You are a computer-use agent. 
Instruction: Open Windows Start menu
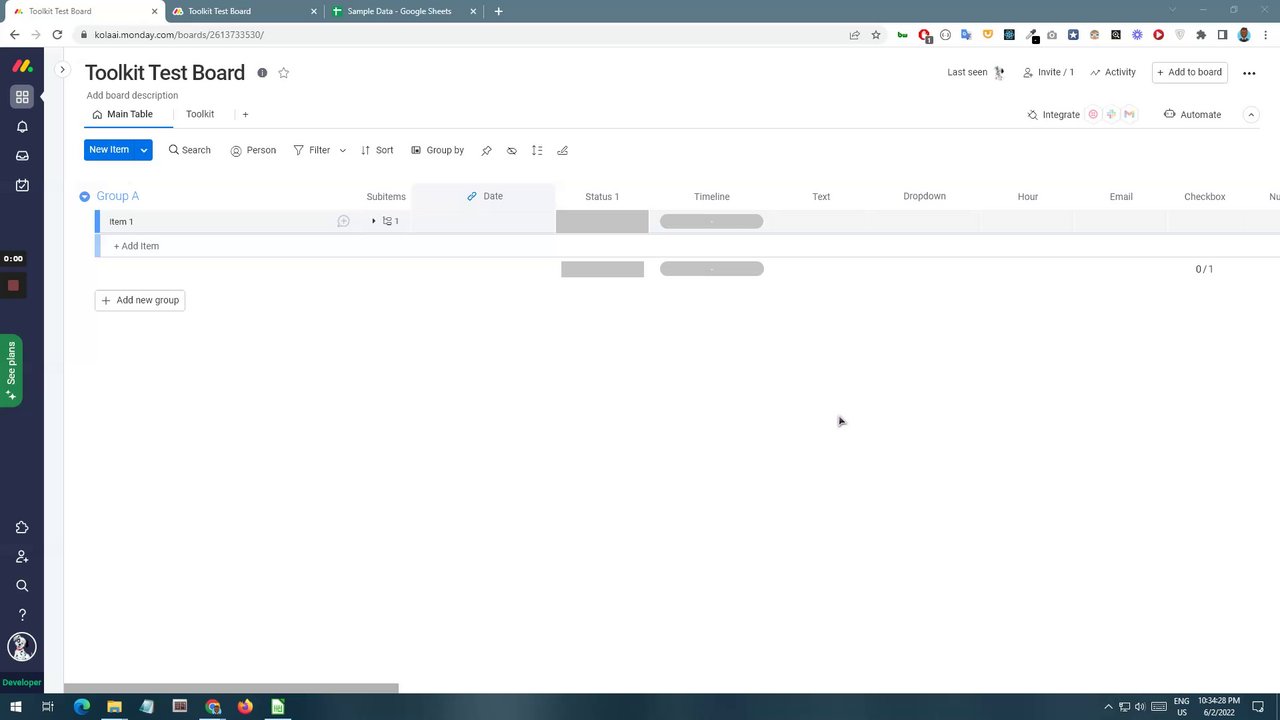tap(15, 707)
